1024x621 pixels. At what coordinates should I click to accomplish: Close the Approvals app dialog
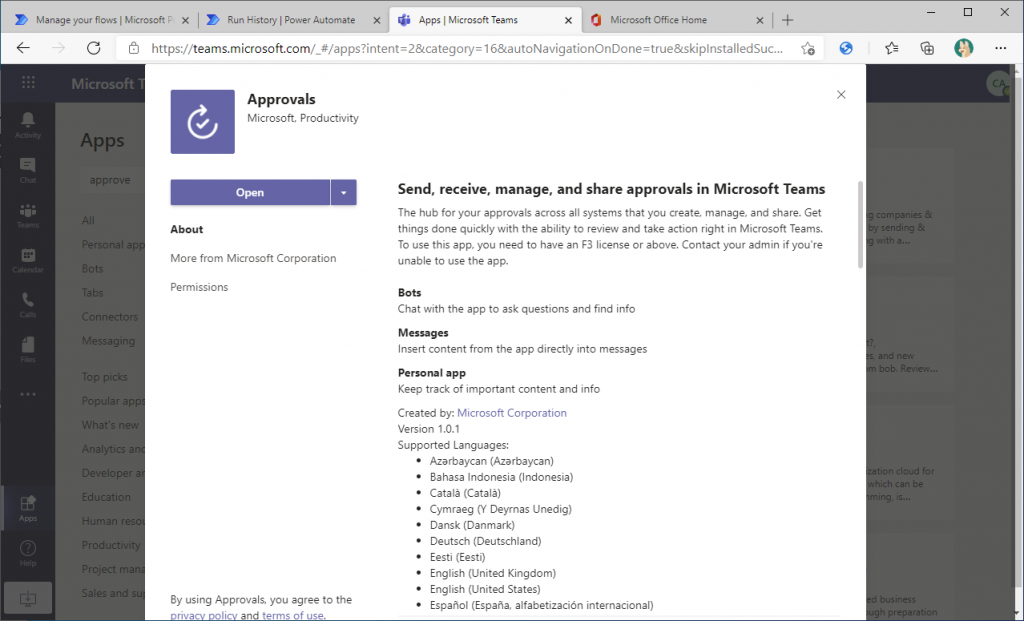pyautogui.click(x=841, y=95)
